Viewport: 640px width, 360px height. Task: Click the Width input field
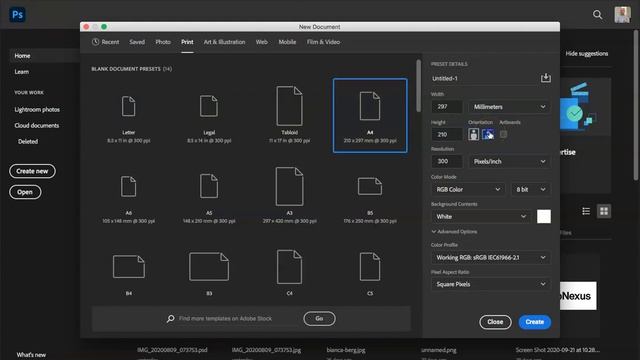[447, 107]
